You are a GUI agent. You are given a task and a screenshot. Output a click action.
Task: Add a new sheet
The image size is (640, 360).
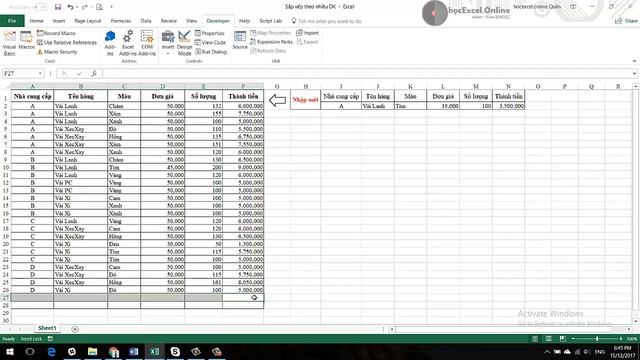(75, 329)
